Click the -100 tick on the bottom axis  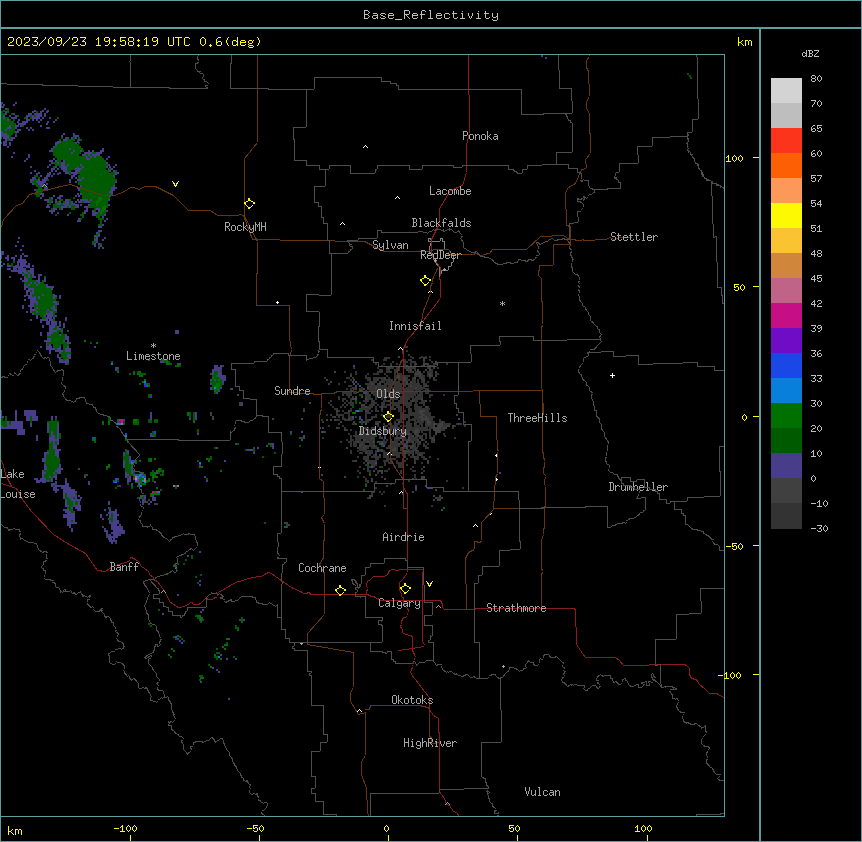[125, 828]
